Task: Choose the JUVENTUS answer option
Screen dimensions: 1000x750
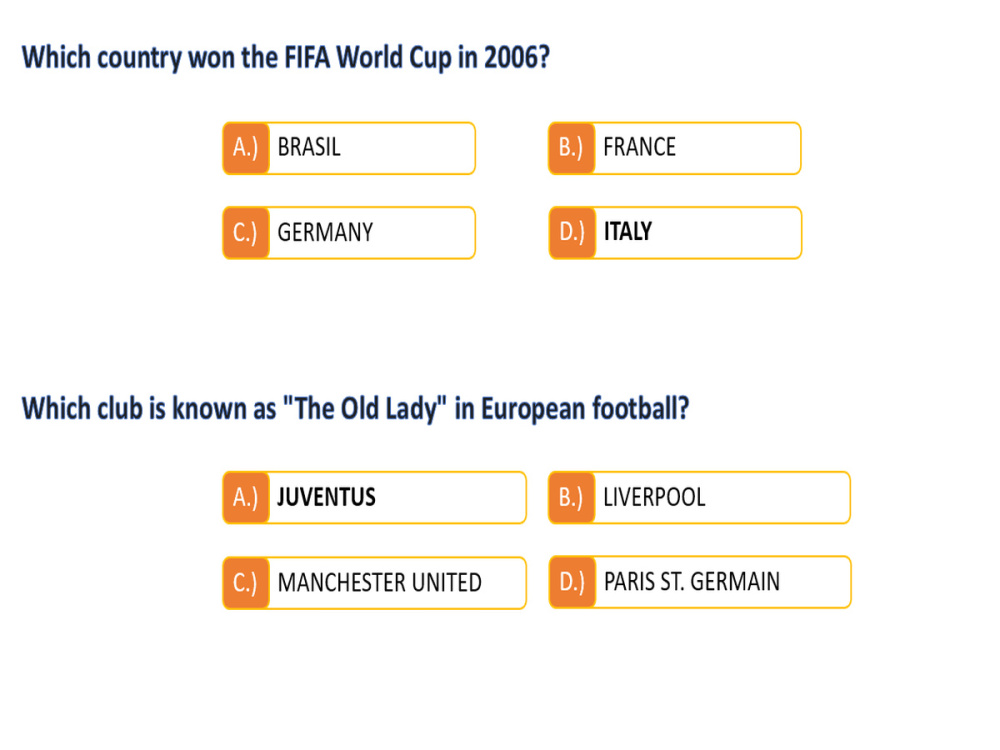Action: click(374, 497)
